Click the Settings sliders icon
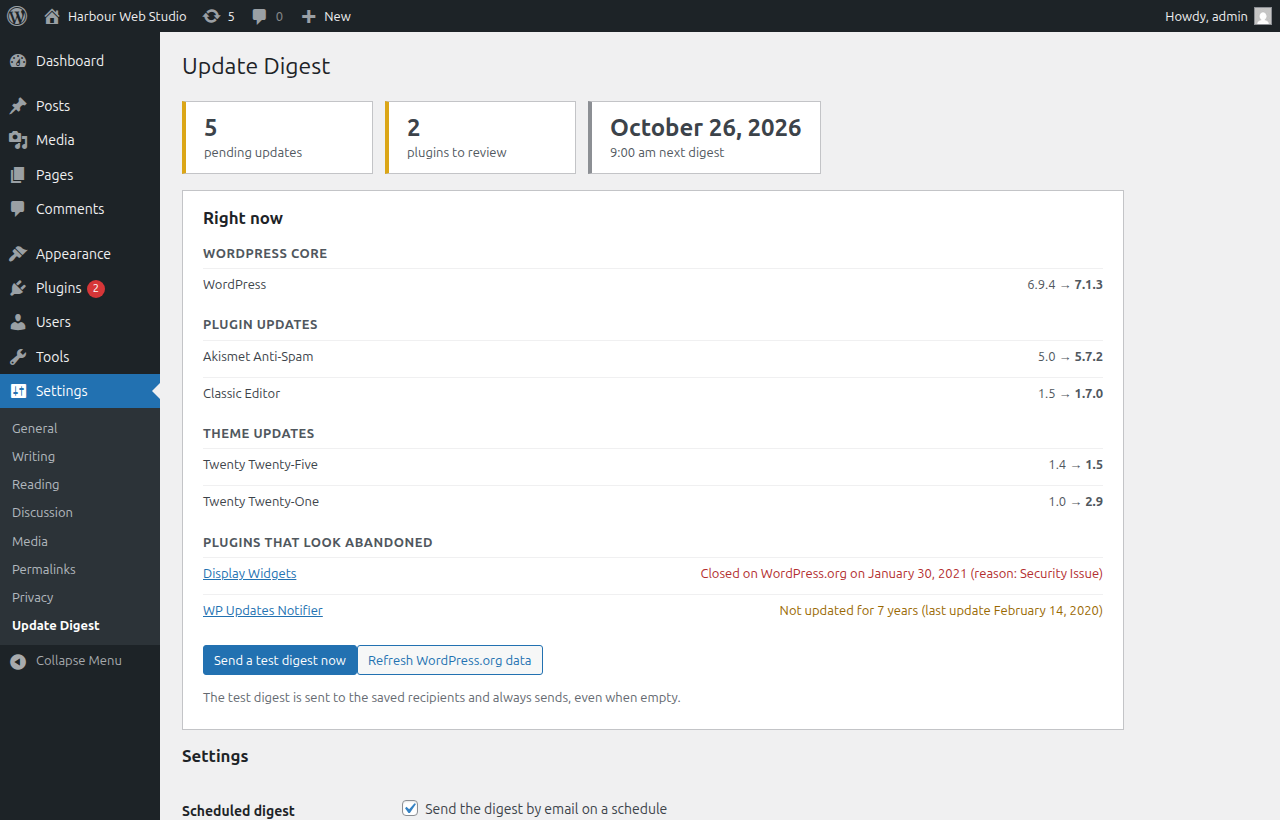The height and width of the screenshot is (820, 1280). (x=18, y=391)
